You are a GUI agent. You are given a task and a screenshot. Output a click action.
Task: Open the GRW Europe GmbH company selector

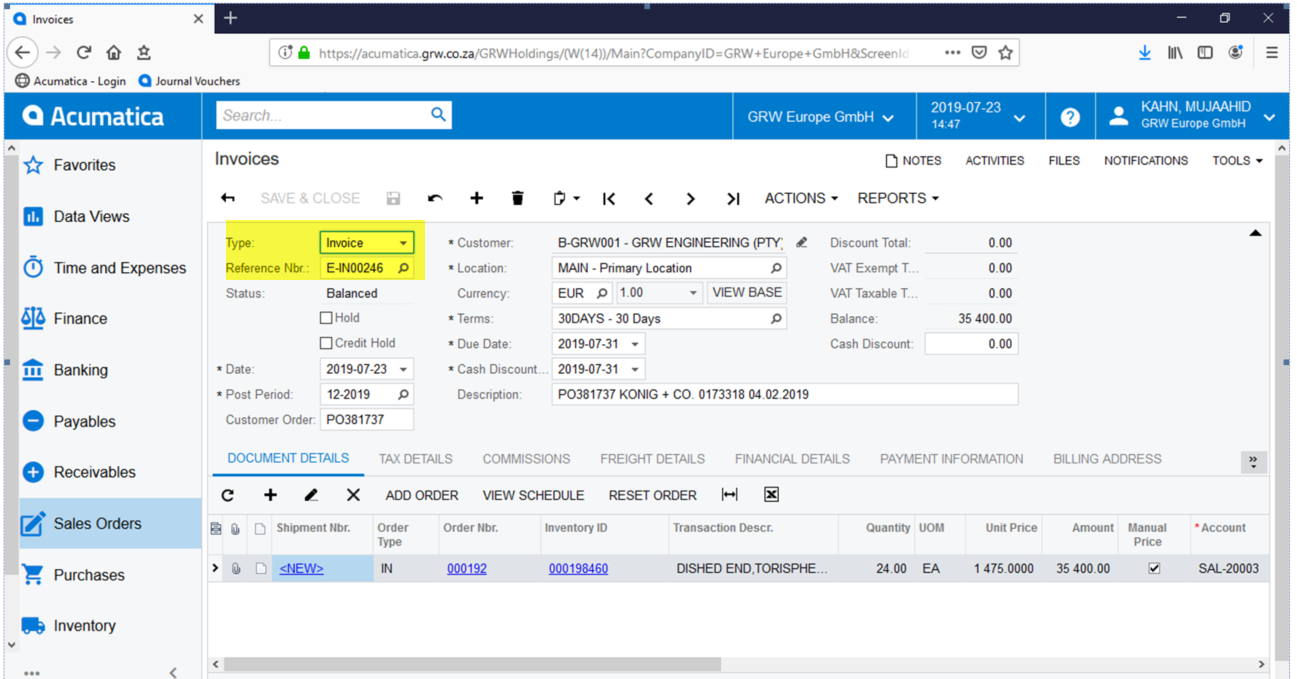coord(820,117)
